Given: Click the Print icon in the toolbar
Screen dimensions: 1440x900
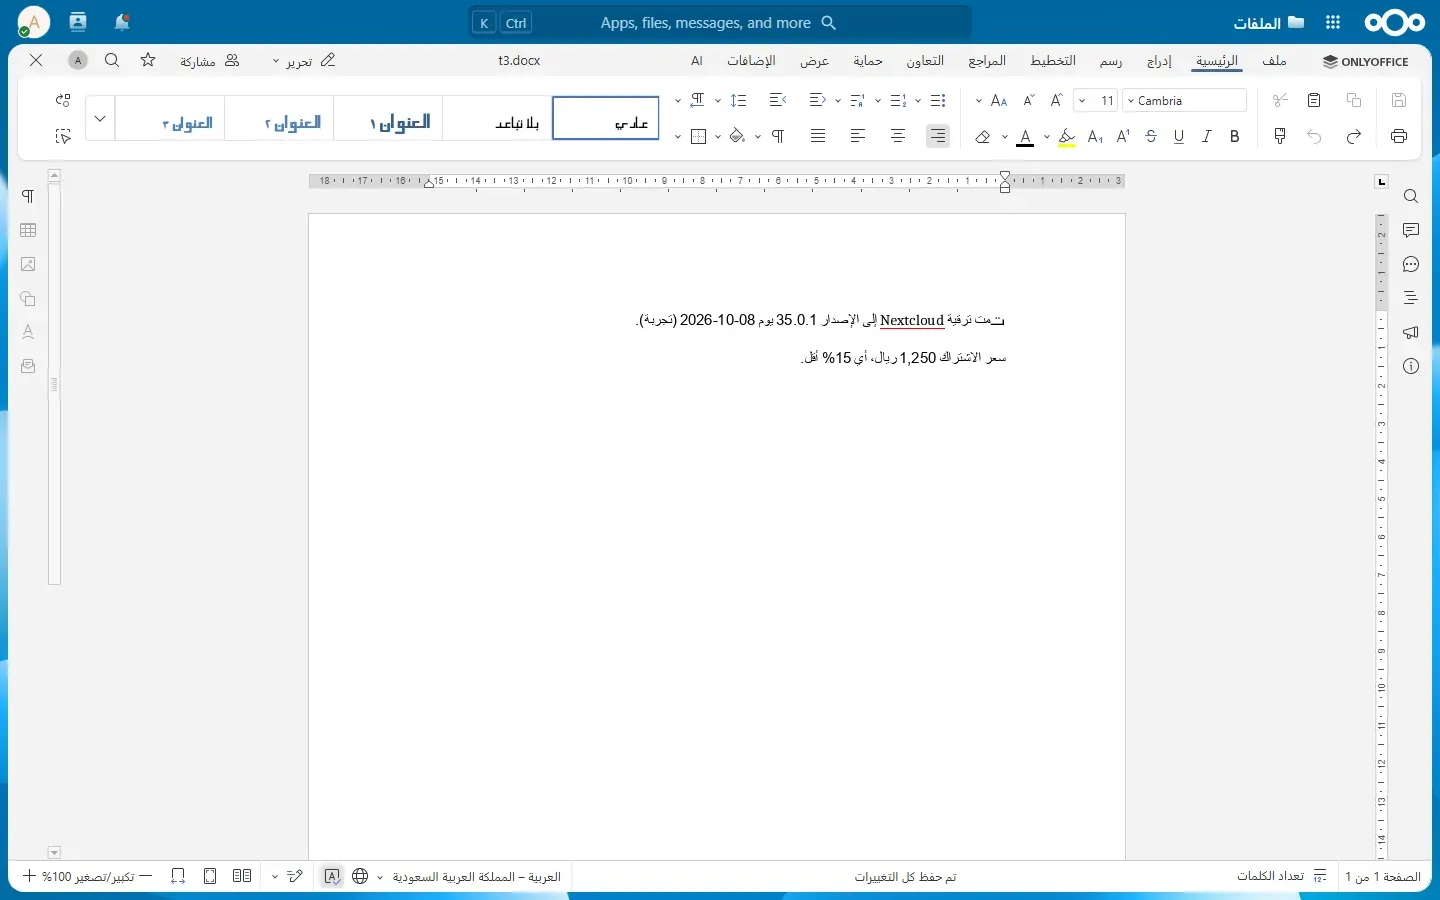Looking at the screenshot, I should (x=1399, y=136).
